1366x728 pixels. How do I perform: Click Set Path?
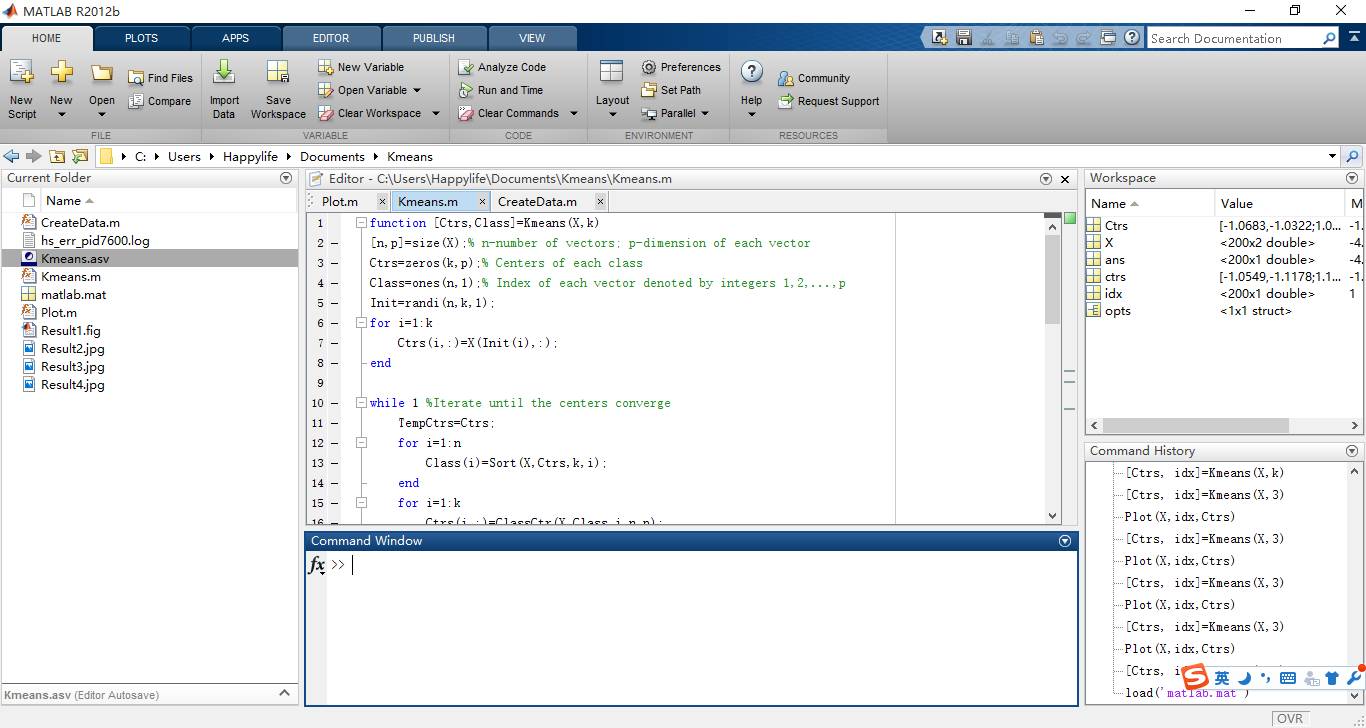(671, 90)
